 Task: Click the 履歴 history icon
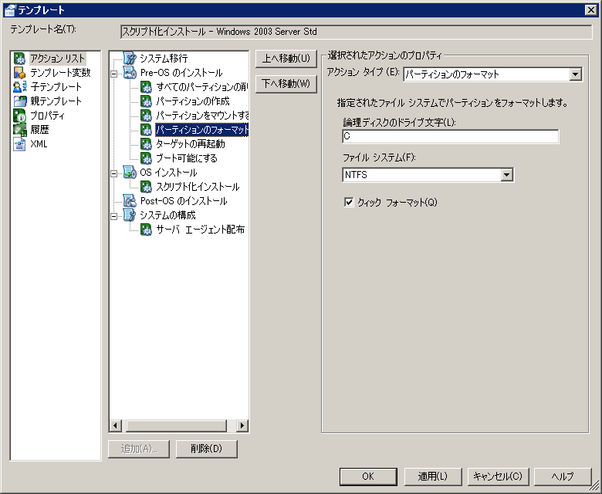(x=20, y=130)
